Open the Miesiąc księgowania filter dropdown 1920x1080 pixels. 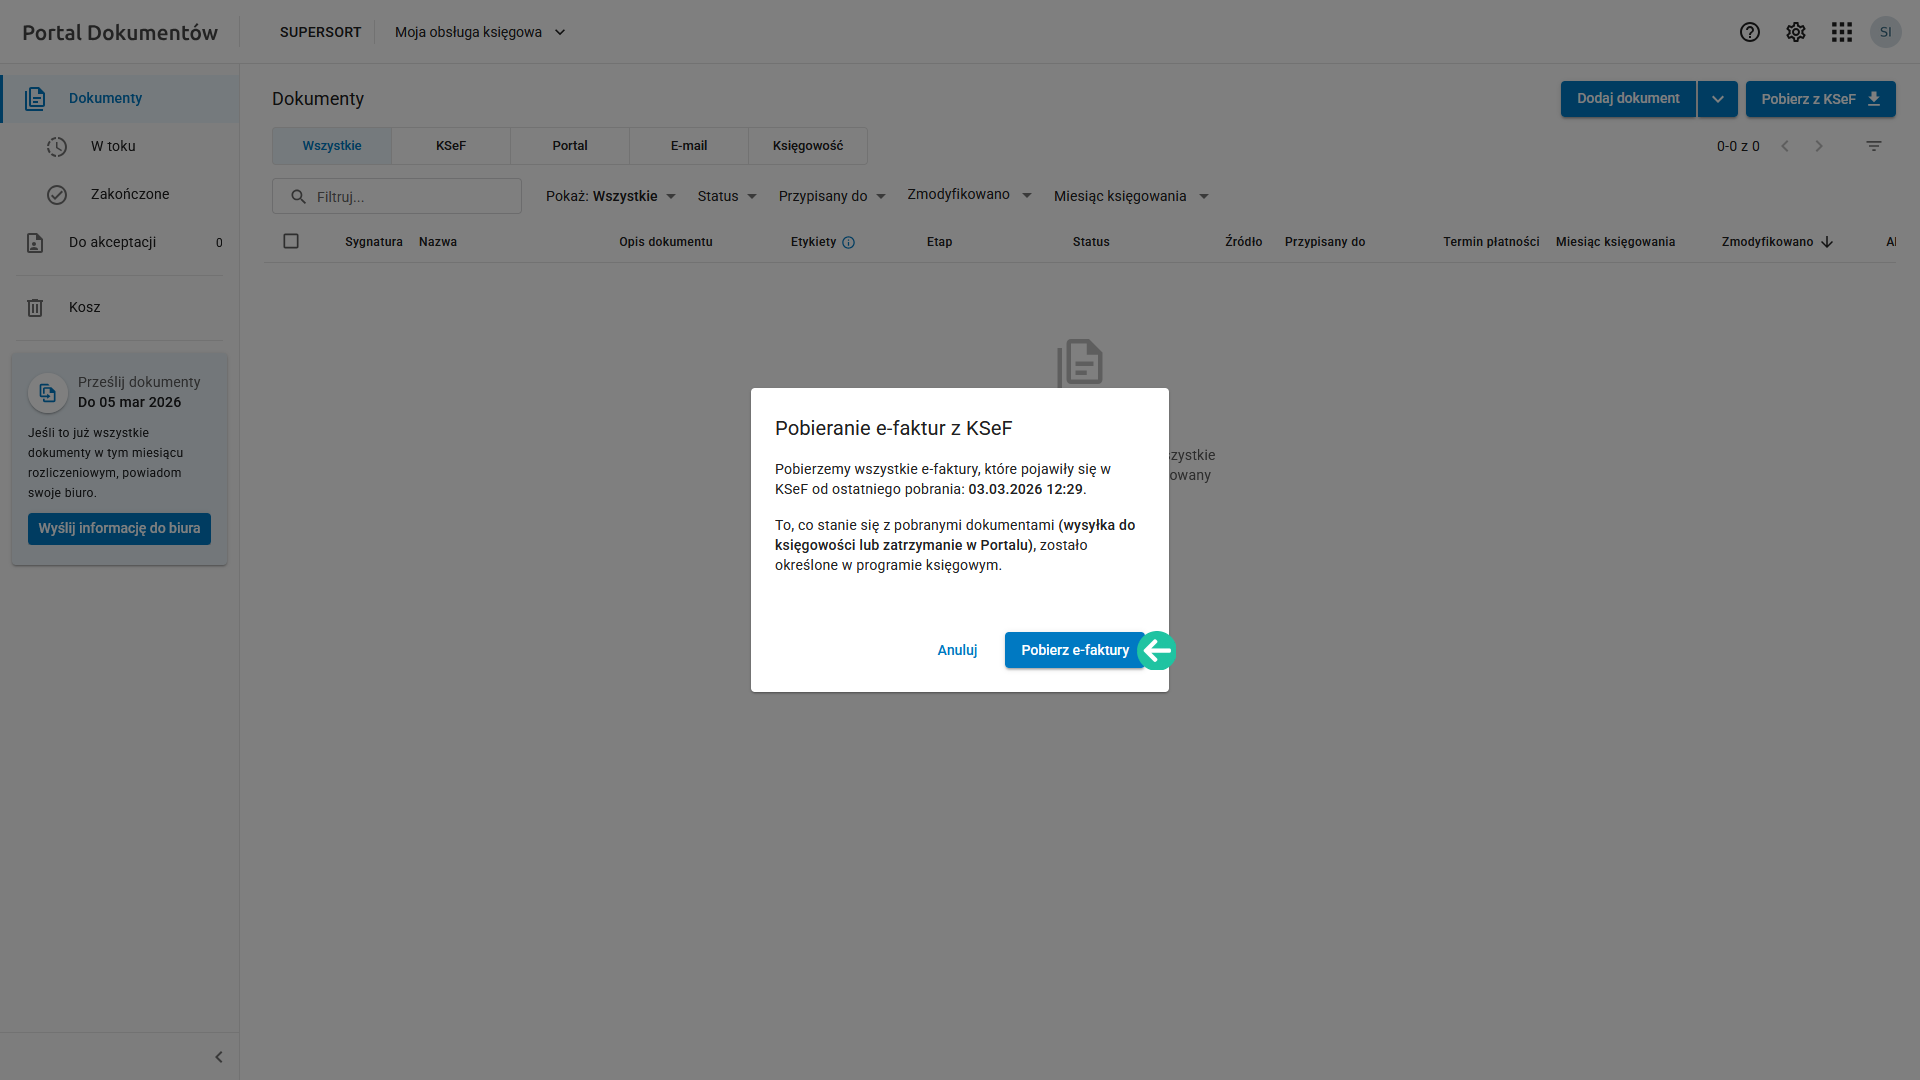point(1131,196)
